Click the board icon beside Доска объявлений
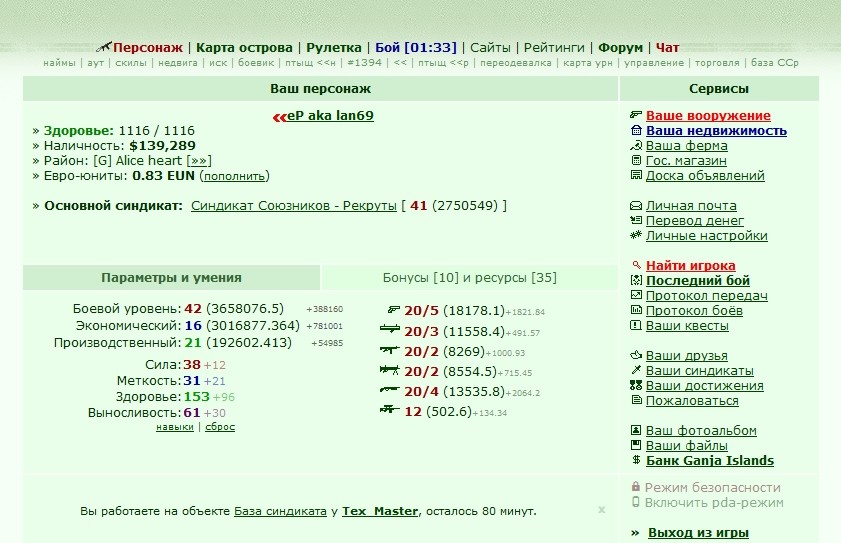Screen dimensions: 841x543 [x=636, y=175]
